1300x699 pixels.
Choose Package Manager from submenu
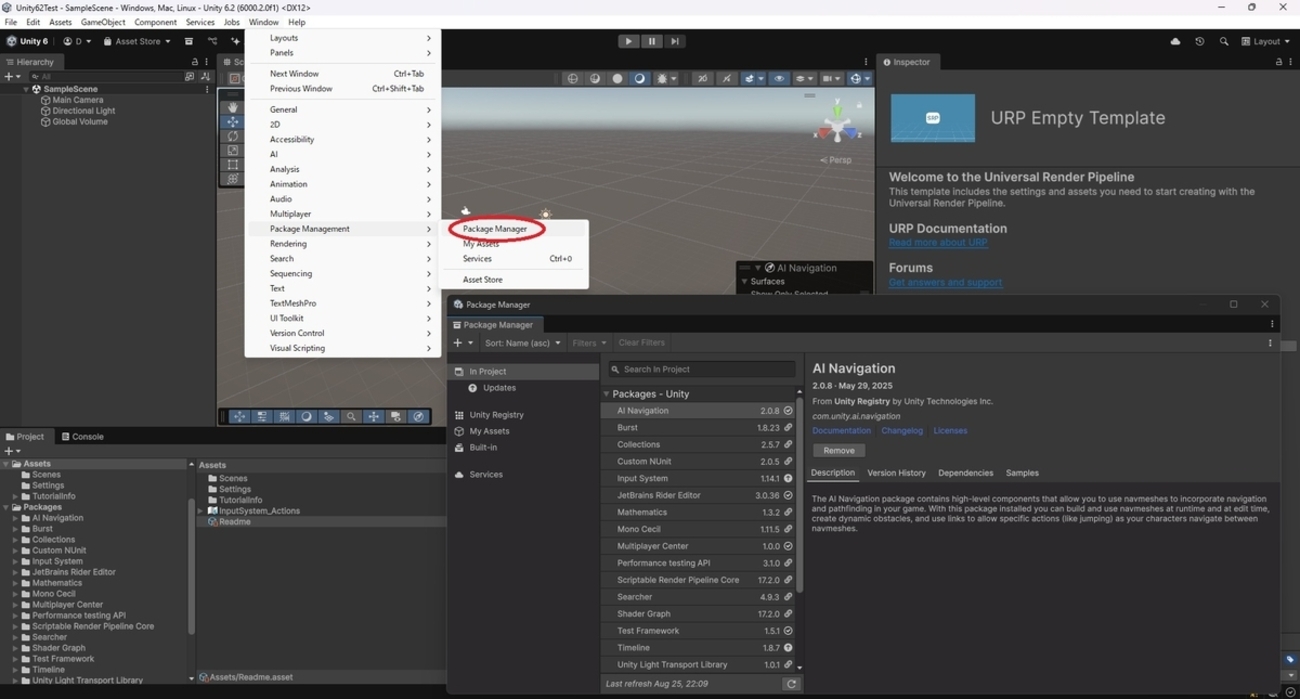pos(494,229)
